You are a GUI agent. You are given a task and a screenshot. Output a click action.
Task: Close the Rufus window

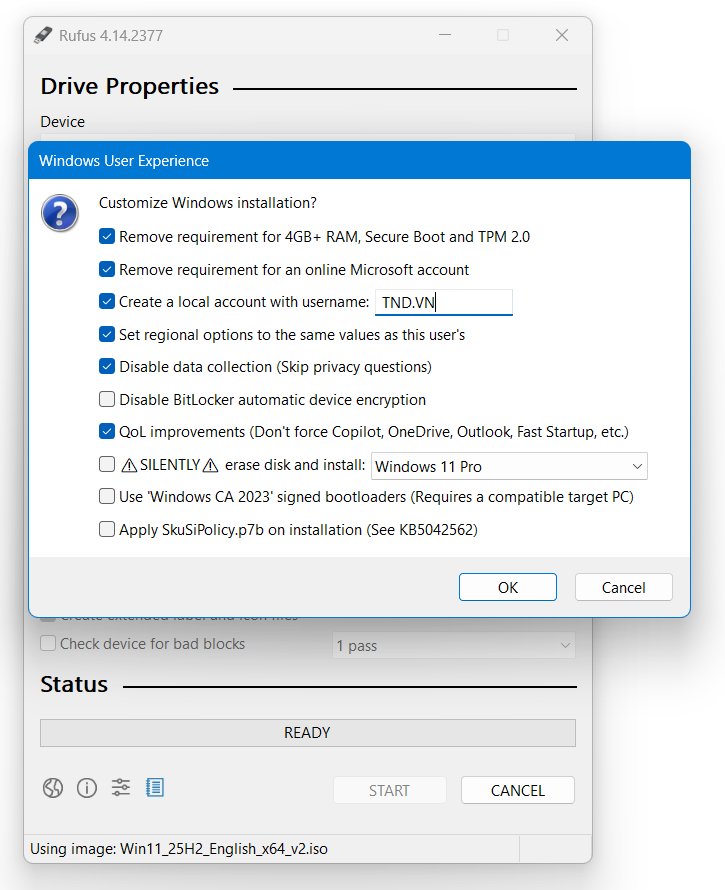562,35
